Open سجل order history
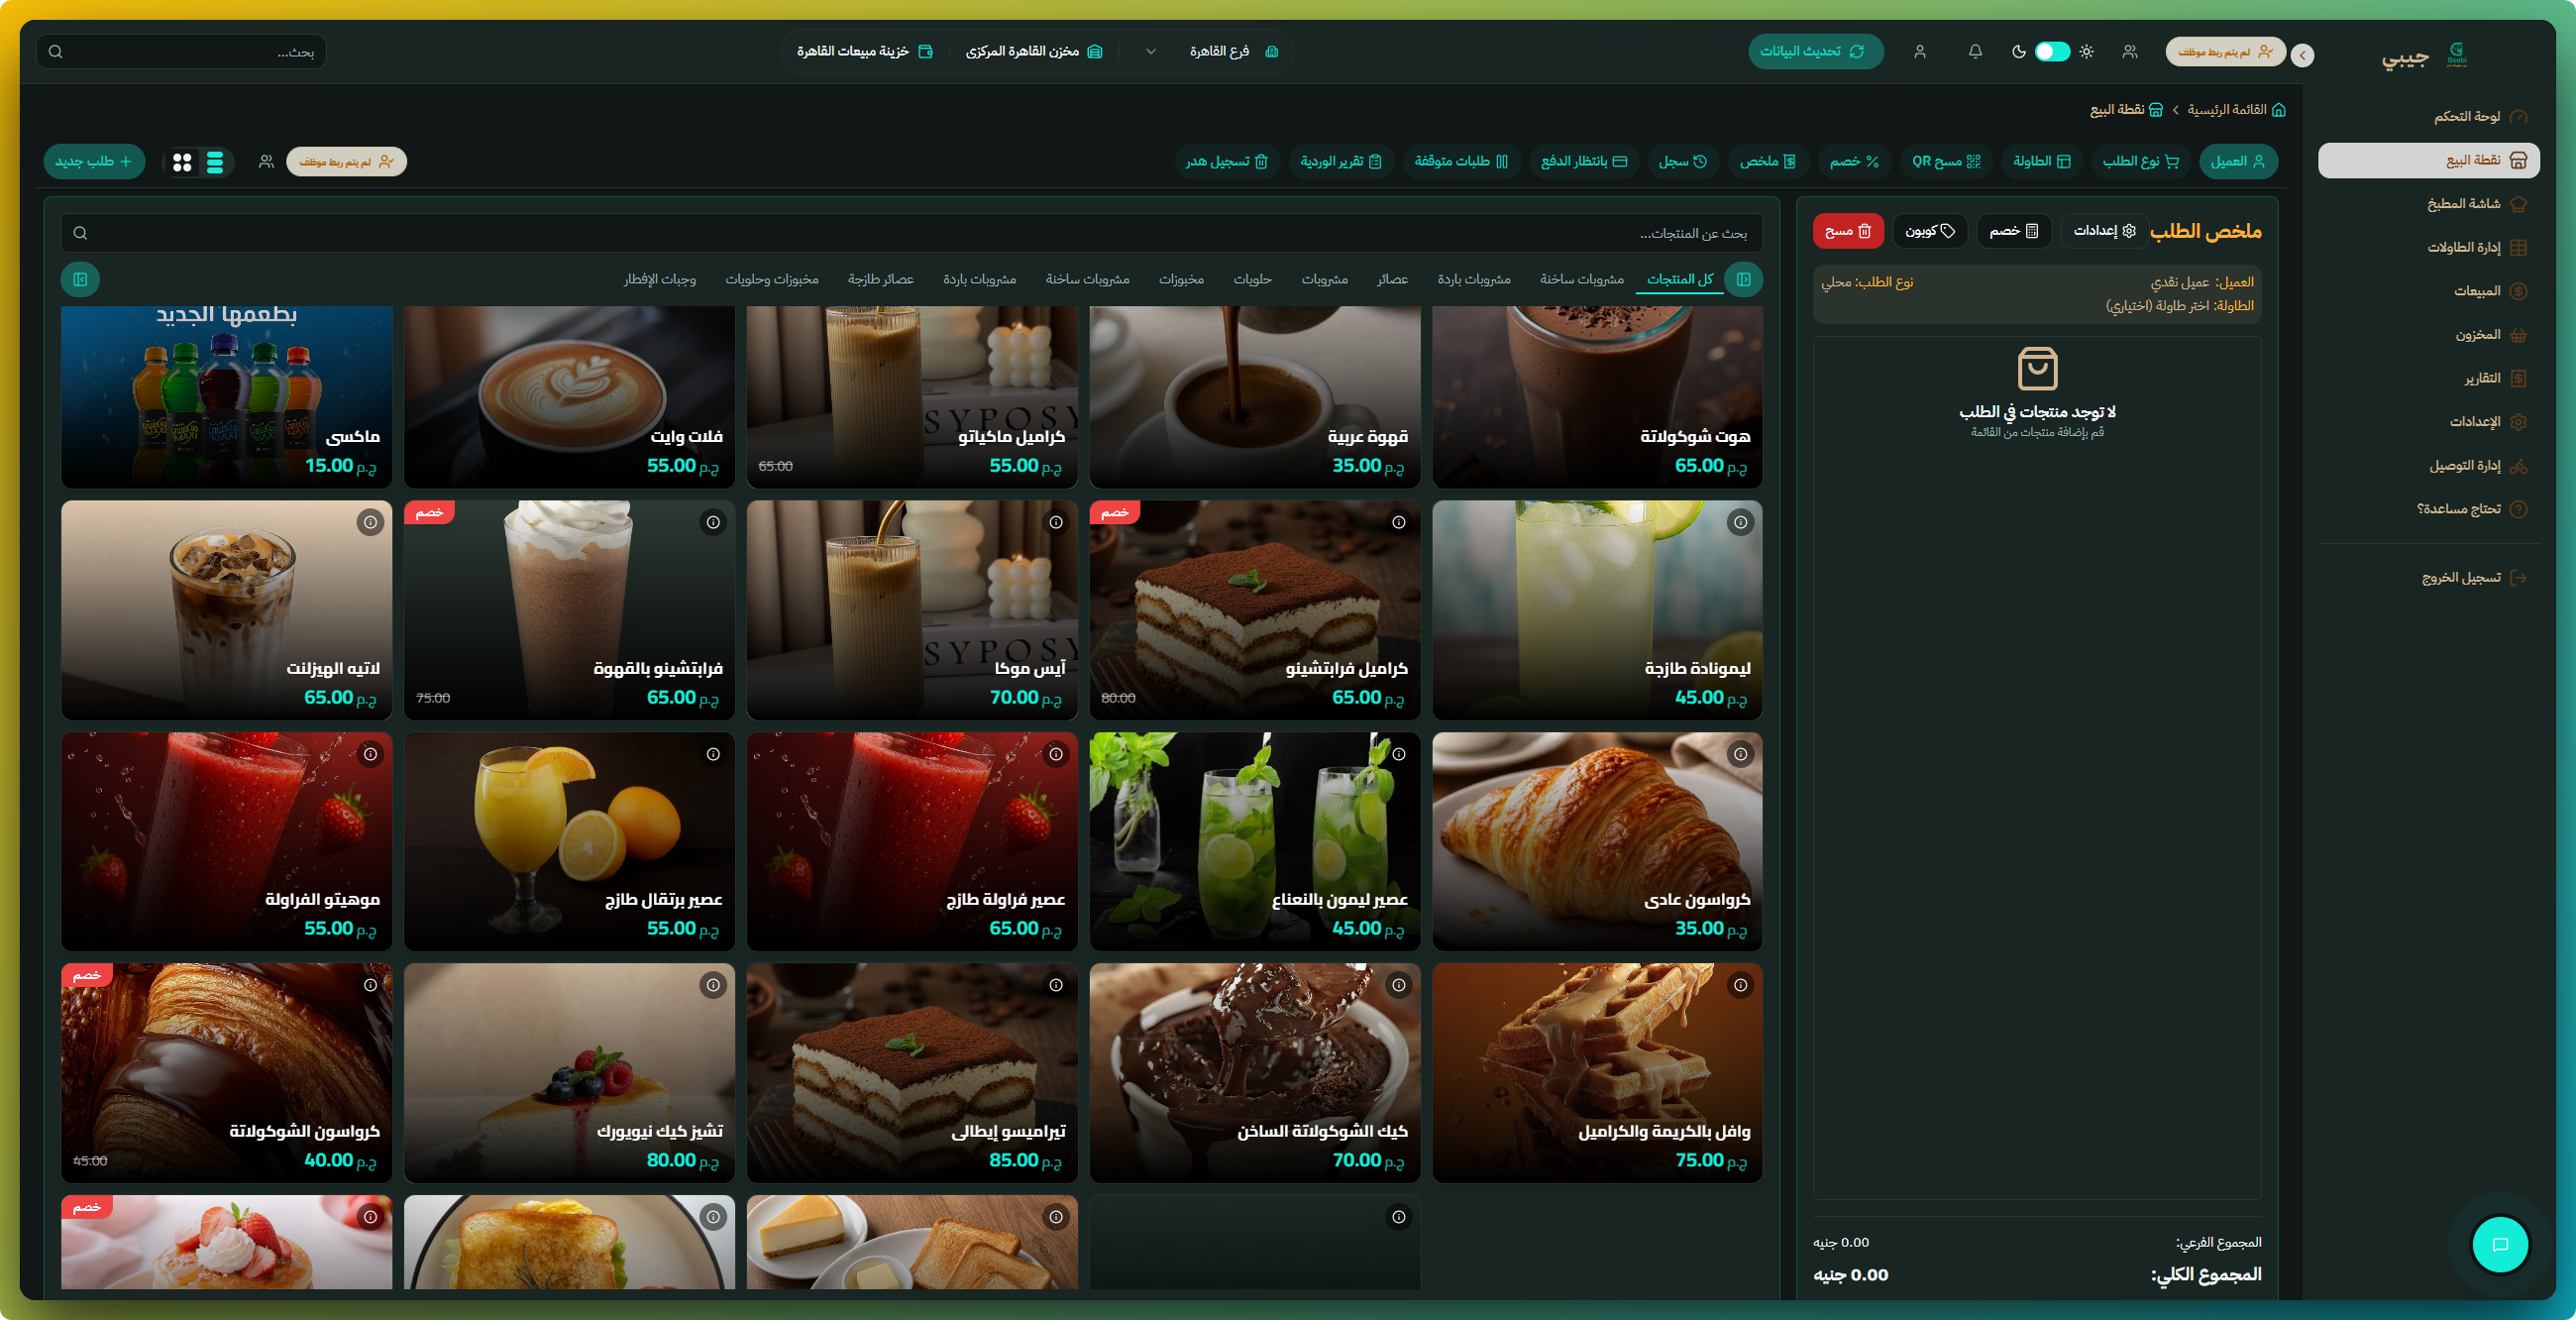Viewport: 2576px width, 1320px height. [x=1683, y=161]
